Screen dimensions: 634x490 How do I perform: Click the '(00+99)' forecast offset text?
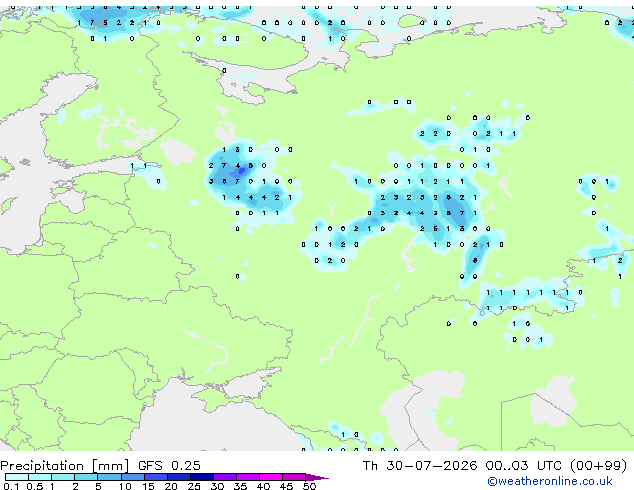(598, 466)
